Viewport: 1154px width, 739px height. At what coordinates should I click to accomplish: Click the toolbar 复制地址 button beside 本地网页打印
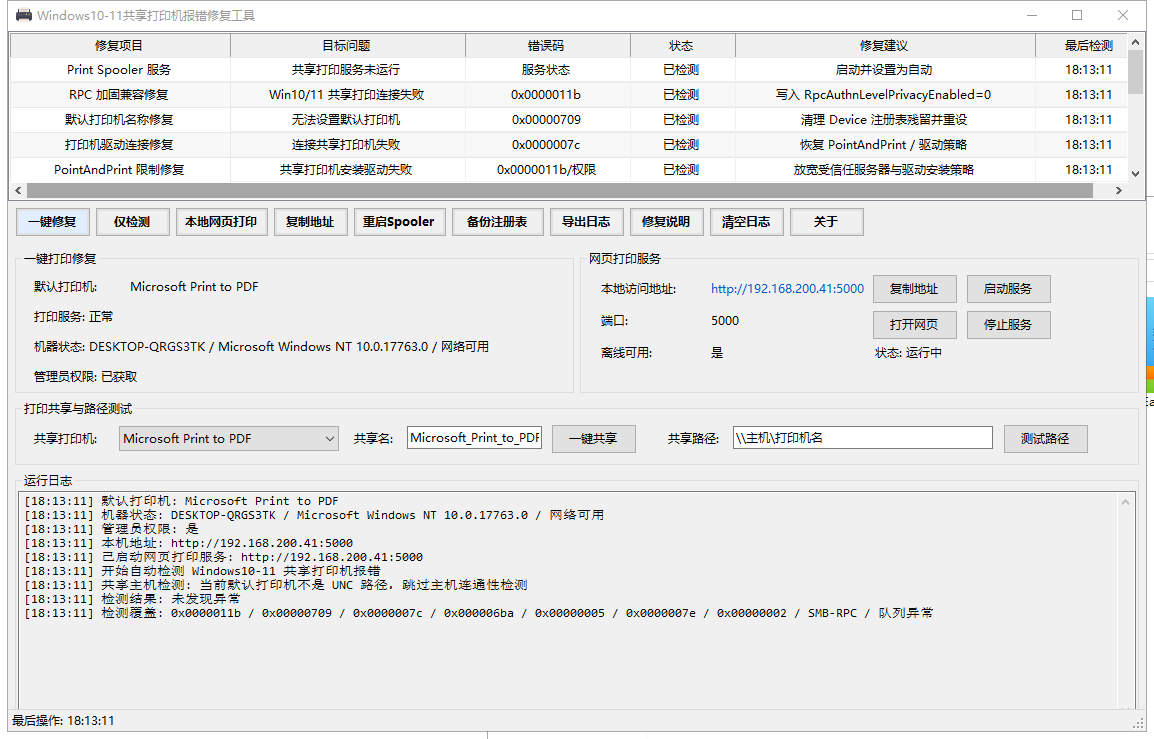click(310, 222)
